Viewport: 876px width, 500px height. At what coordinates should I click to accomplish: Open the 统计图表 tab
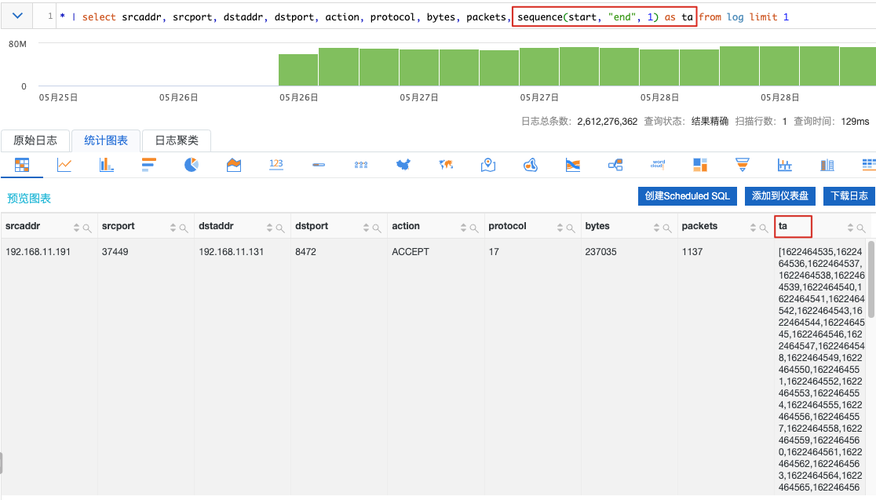[x=106, y=140]
